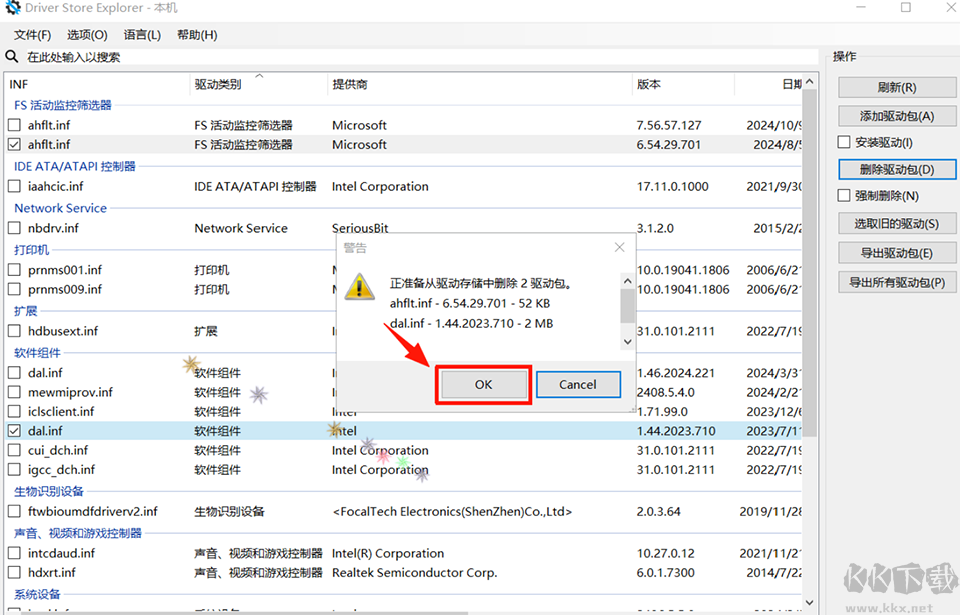The image size is (960, 615).
Task: Click the 添加驱动包(A) button
Action: (897, 116)
